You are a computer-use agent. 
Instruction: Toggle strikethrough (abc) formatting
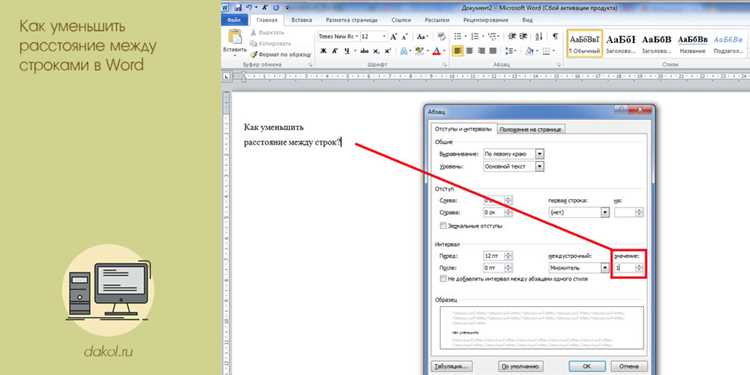tap(364, 51)
